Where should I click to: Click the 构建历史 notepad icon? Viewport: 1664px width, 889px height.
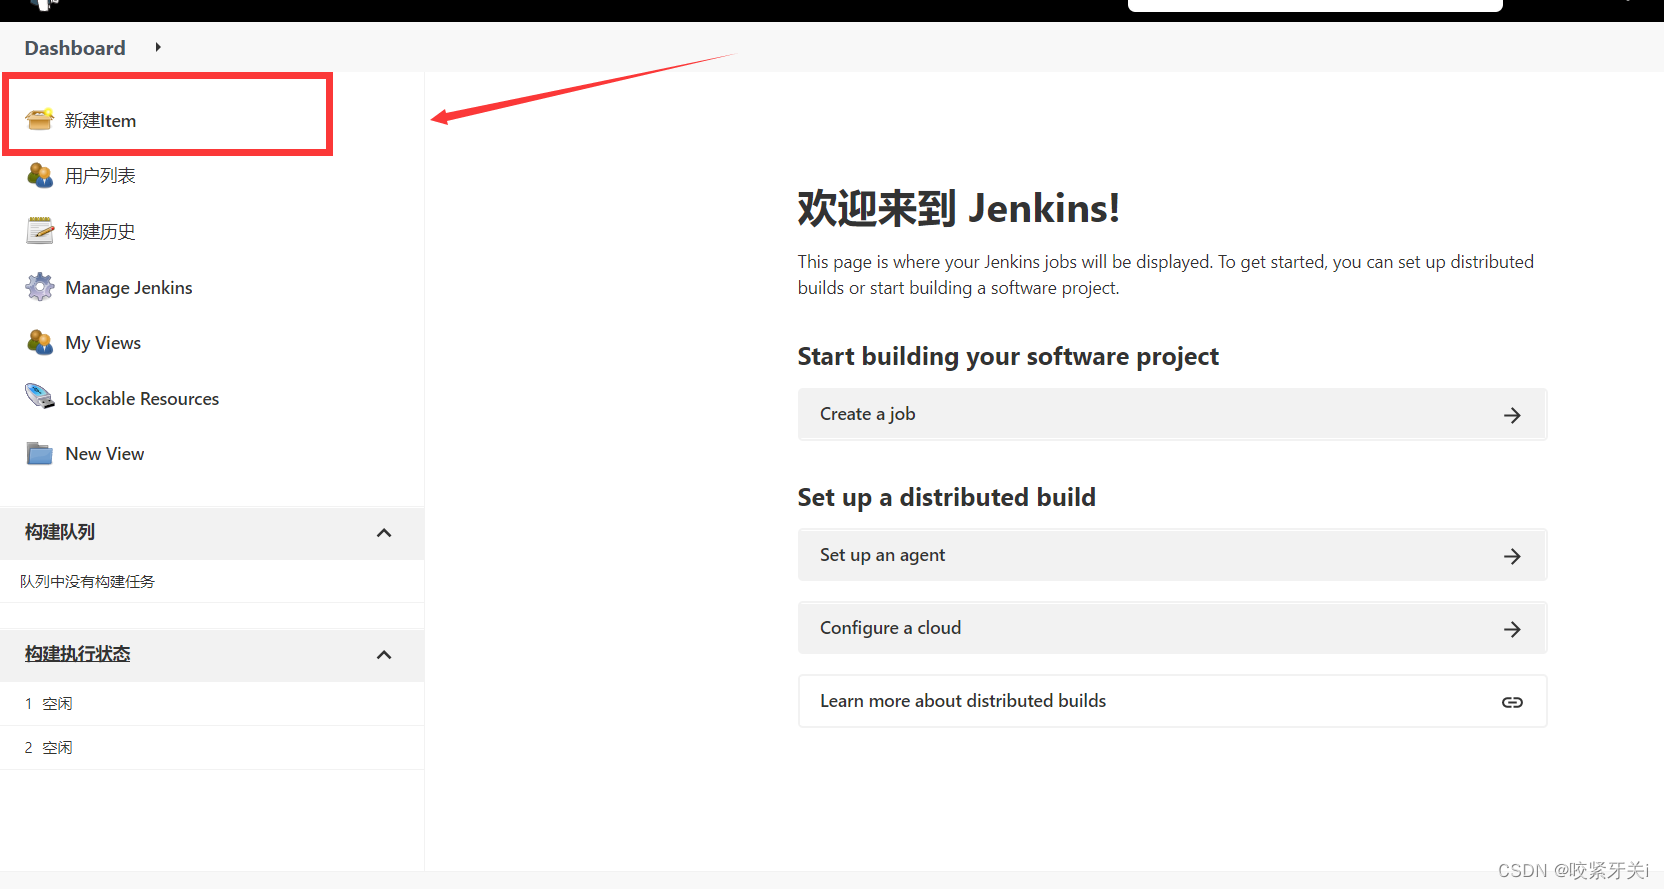click(40, 231)
